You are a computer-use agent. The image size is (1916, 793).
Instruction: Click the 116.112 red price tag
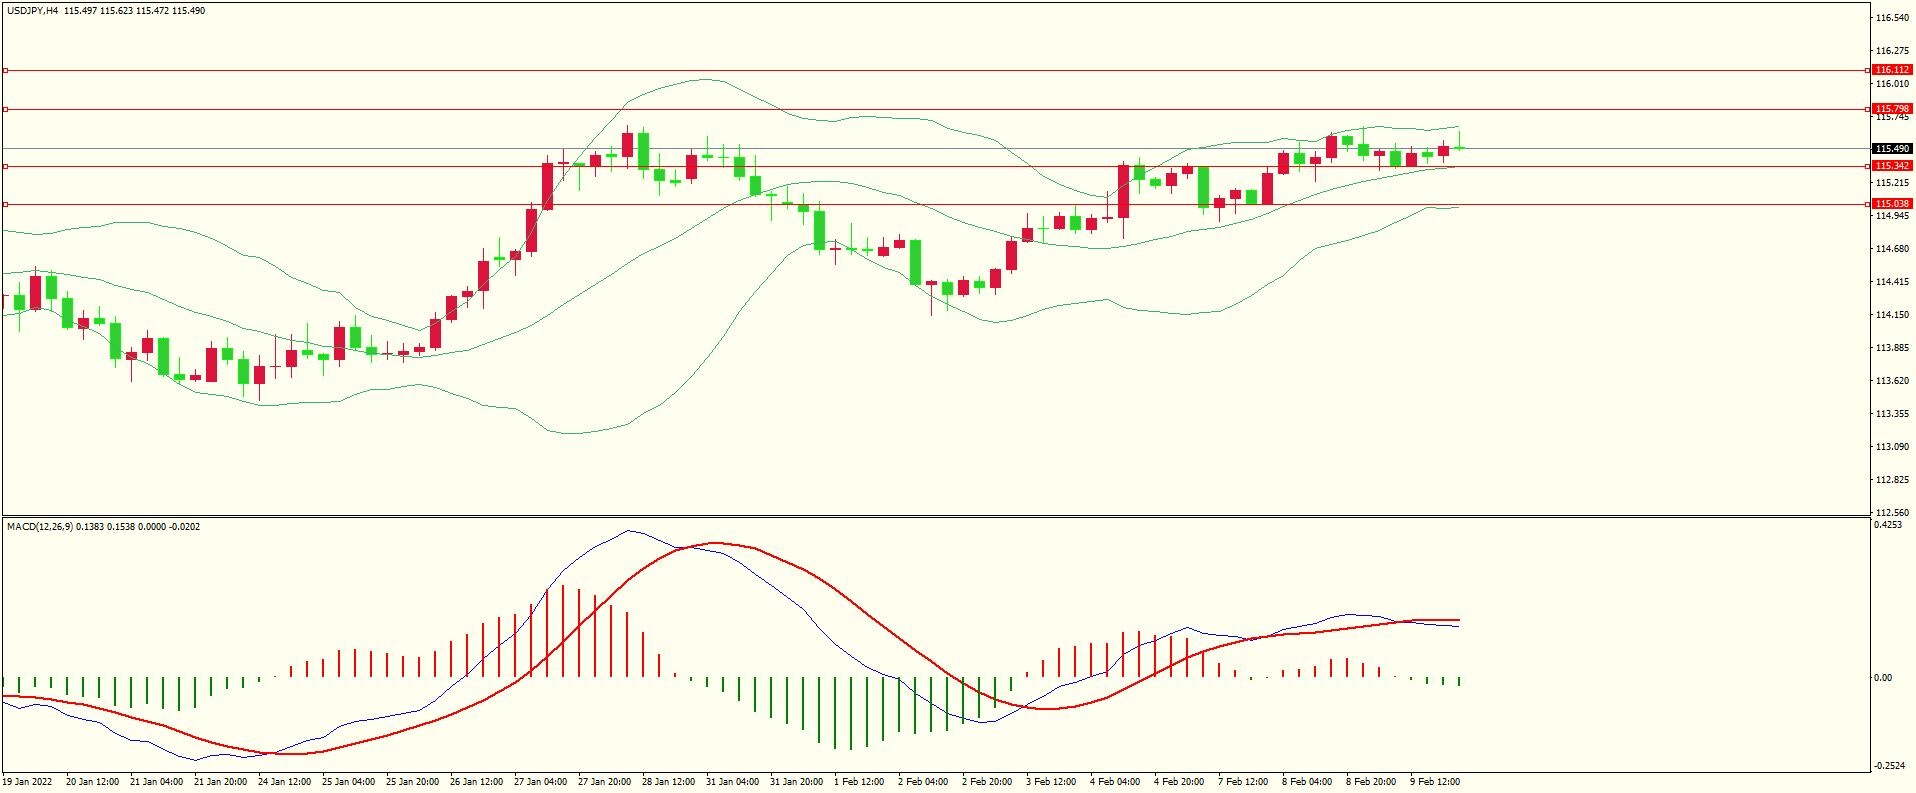coord(1891,70)
